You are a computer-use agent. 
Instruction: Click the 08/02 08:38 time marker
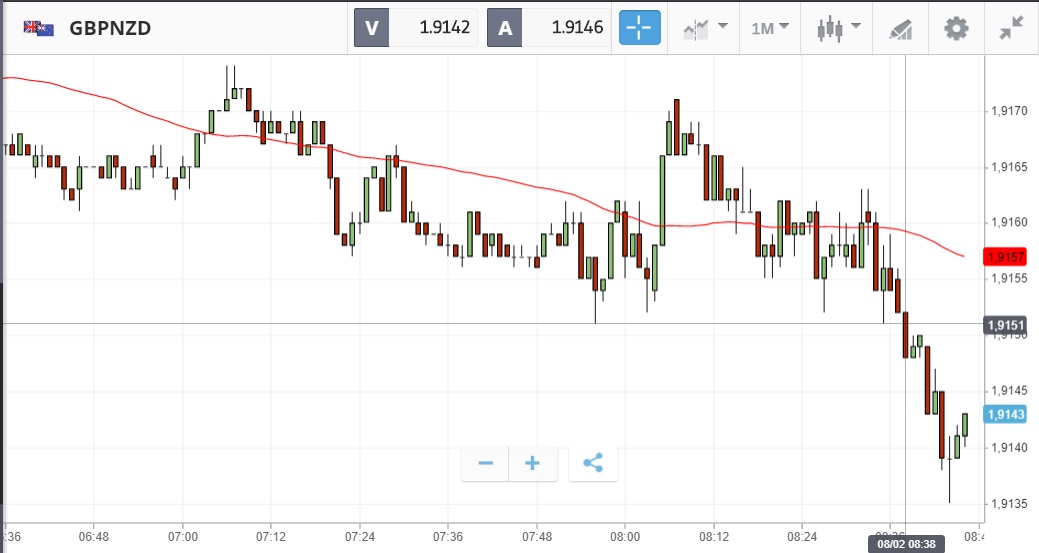click(x=907, y=545)
